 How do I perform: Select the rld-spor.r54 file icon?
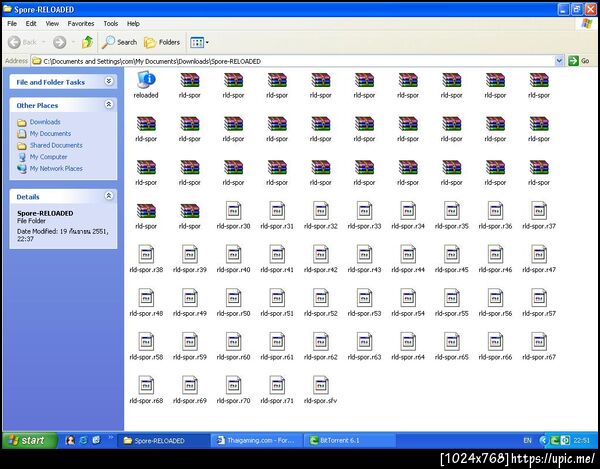[x=408, y=298]
